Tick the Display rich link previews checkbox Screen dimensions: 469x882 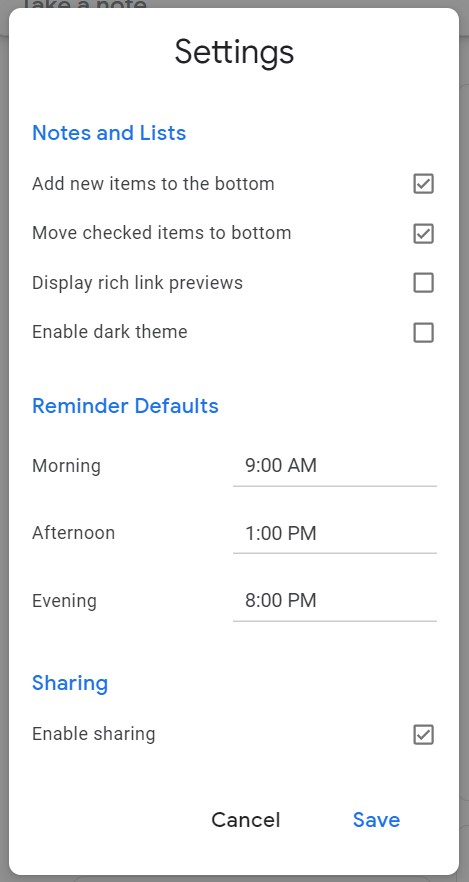coord(423,283)
